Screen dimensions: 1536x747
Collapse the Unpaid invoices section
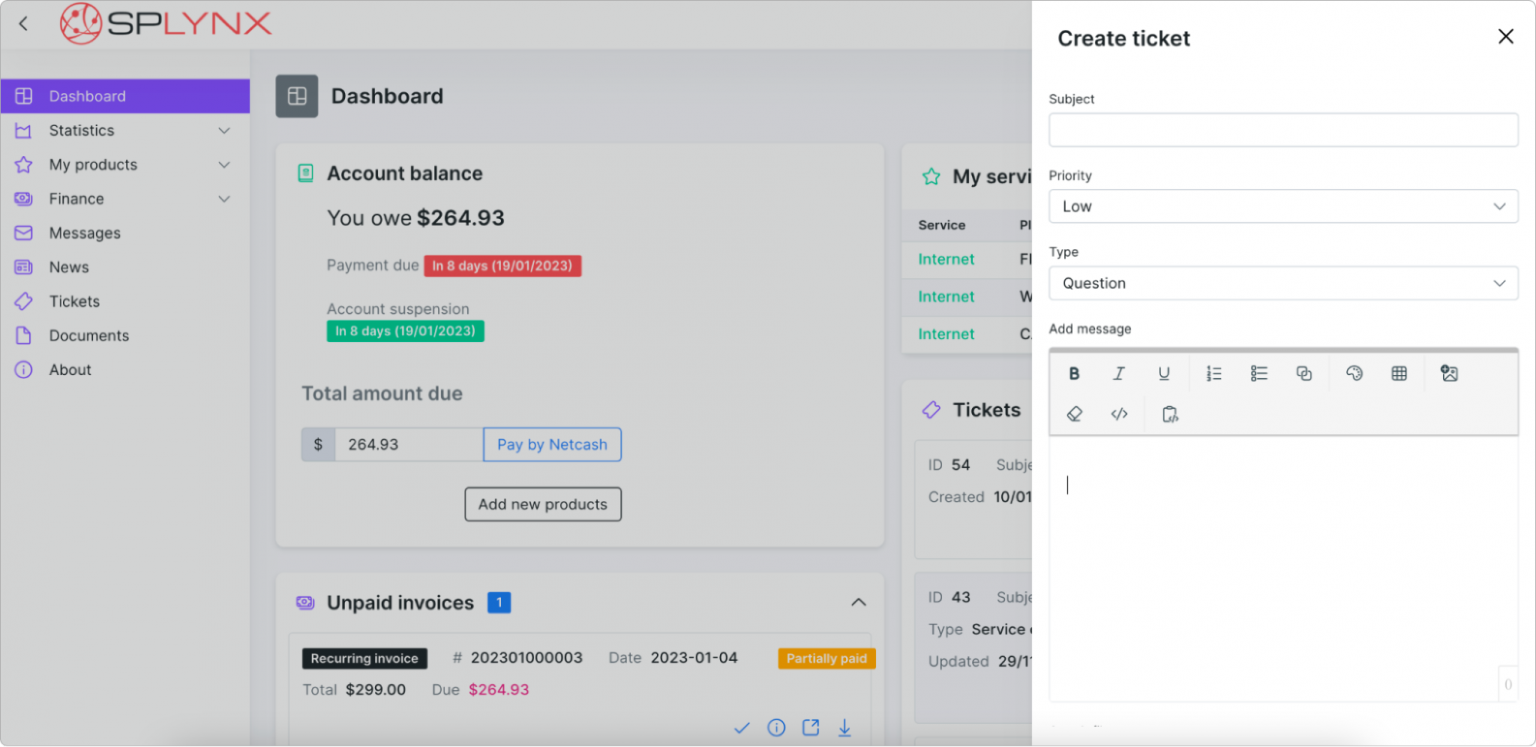coord(858,602)
